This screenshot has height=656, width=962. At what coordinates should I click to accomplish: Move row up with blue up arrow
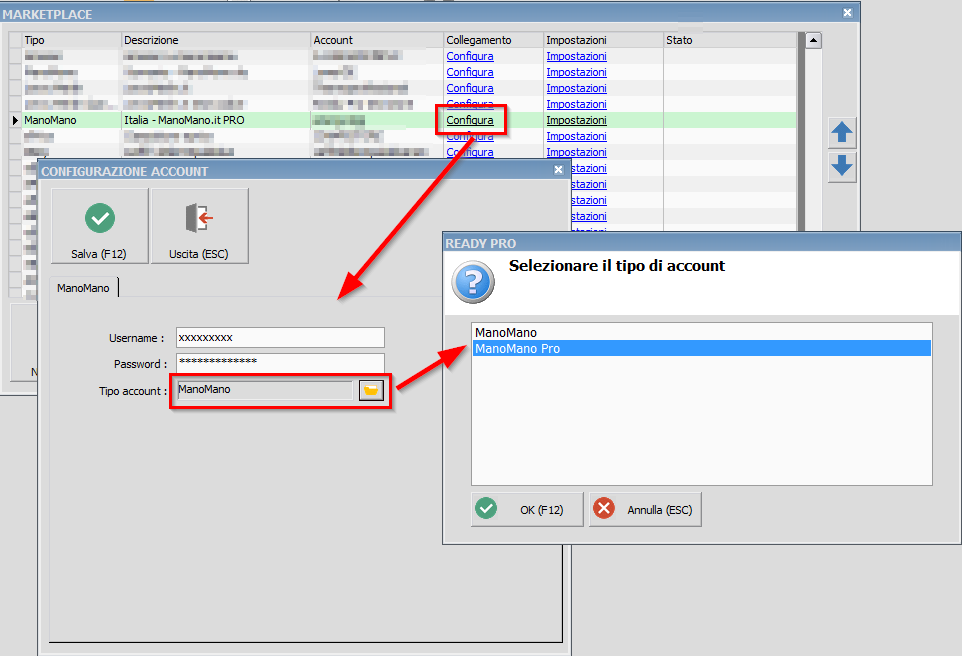[x=842, y=133]
